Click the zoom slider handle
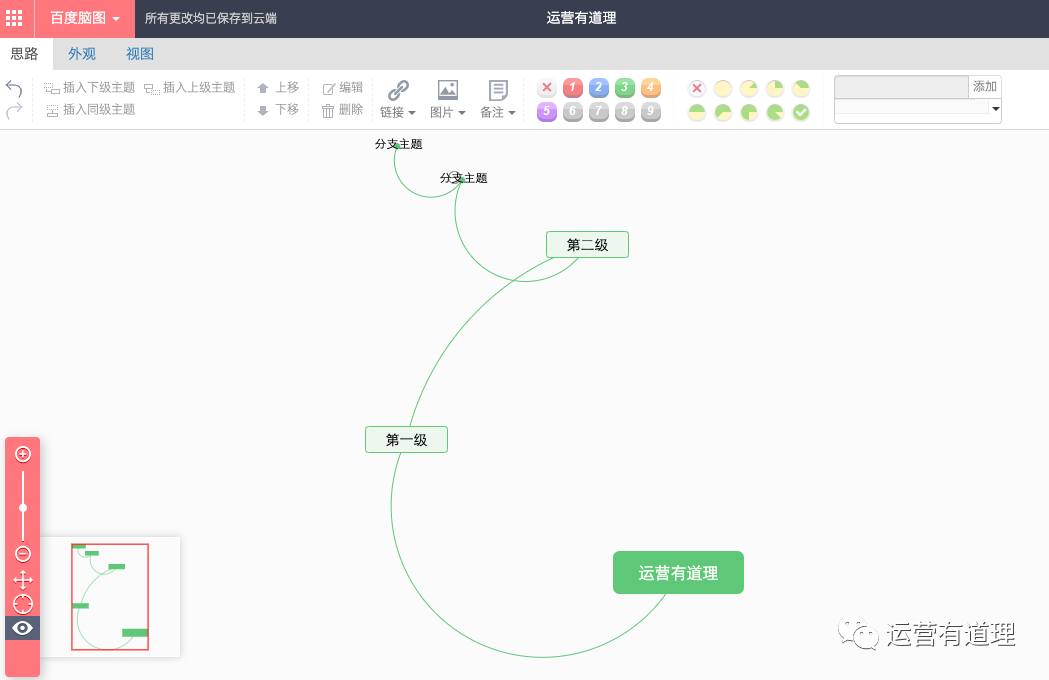The image size is (1049, 680). 23,508
